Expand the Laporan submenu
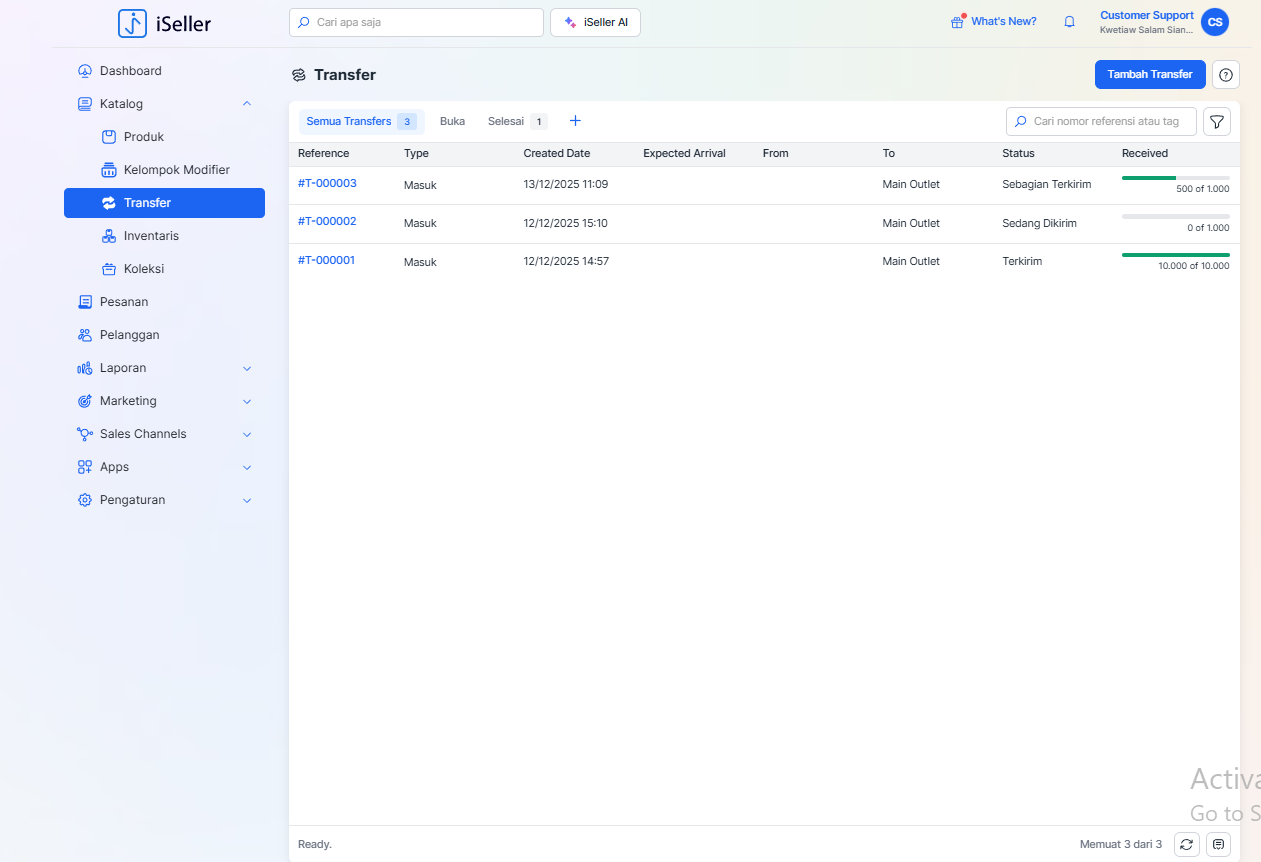This screenshot has height=862, width=1261. (x=247, y=368)
